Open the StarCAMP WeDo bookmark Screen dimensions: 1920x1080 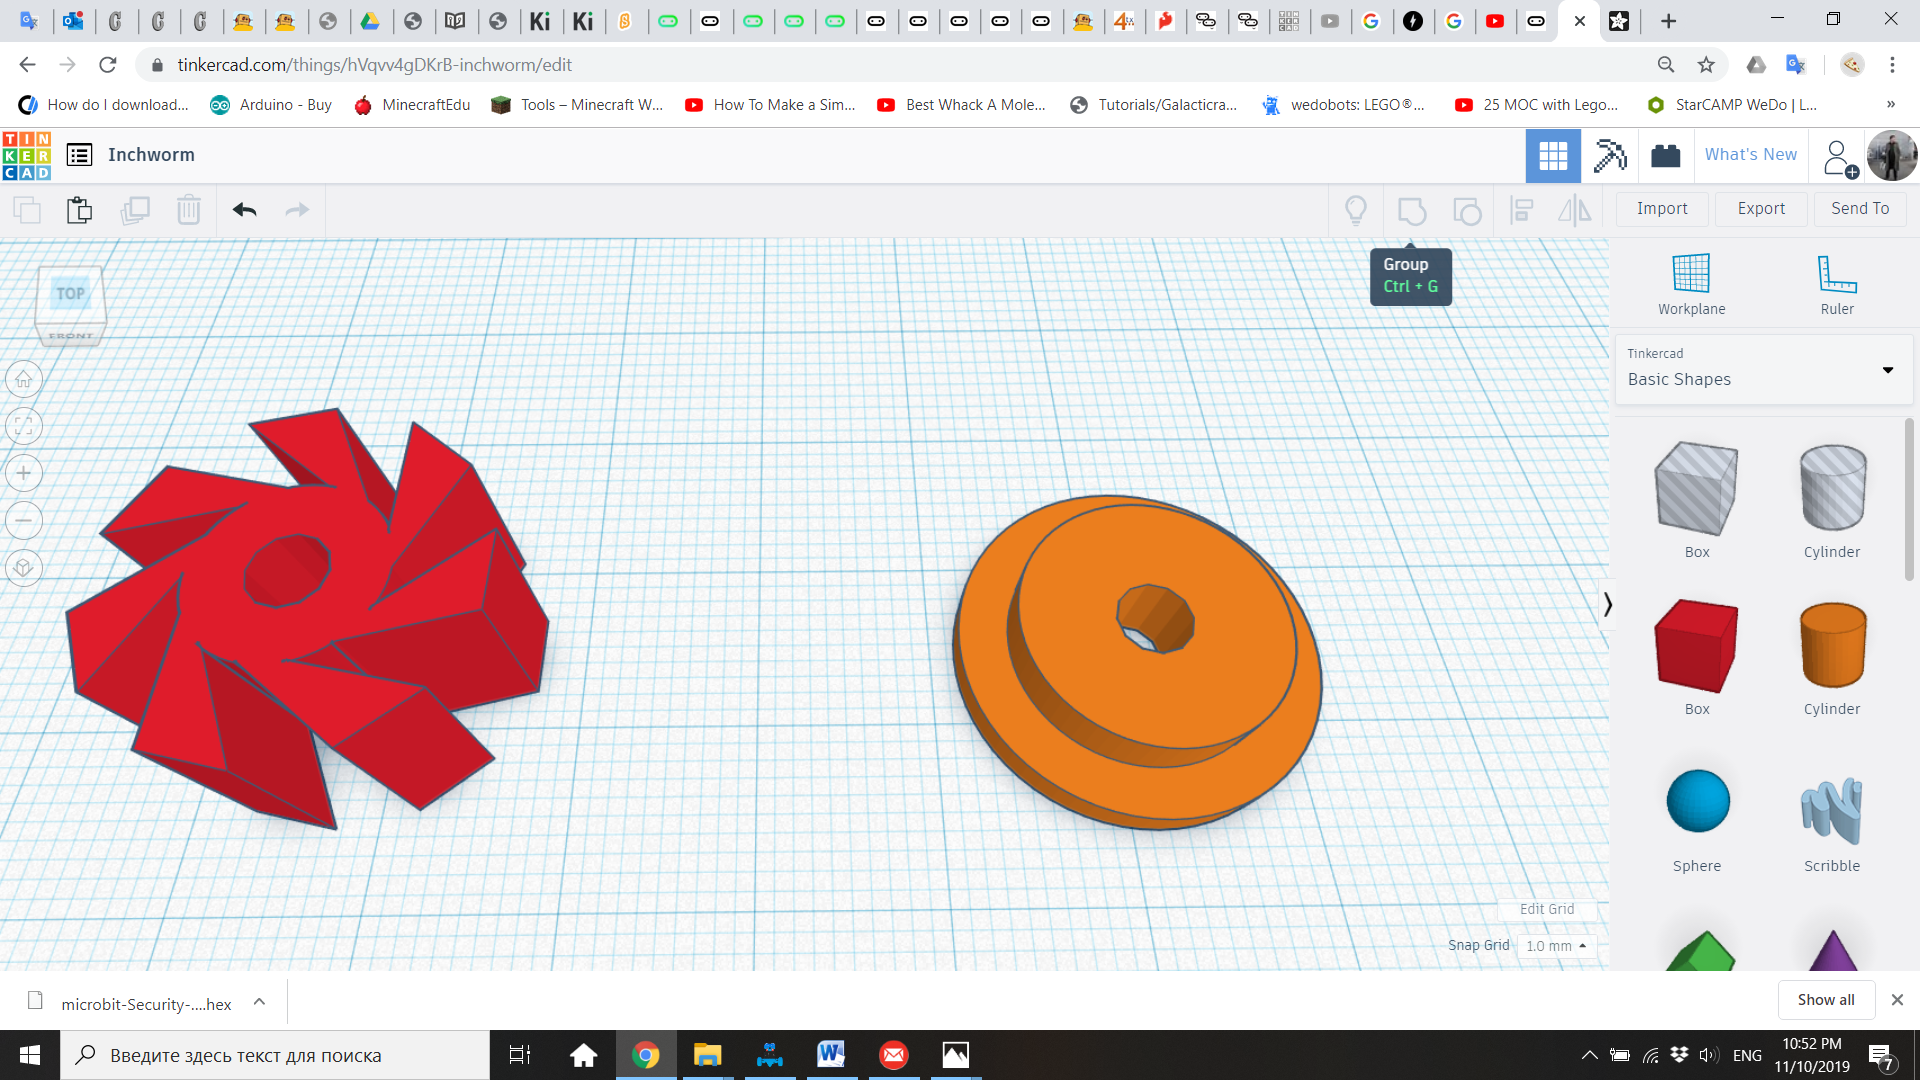[1732, 105]
